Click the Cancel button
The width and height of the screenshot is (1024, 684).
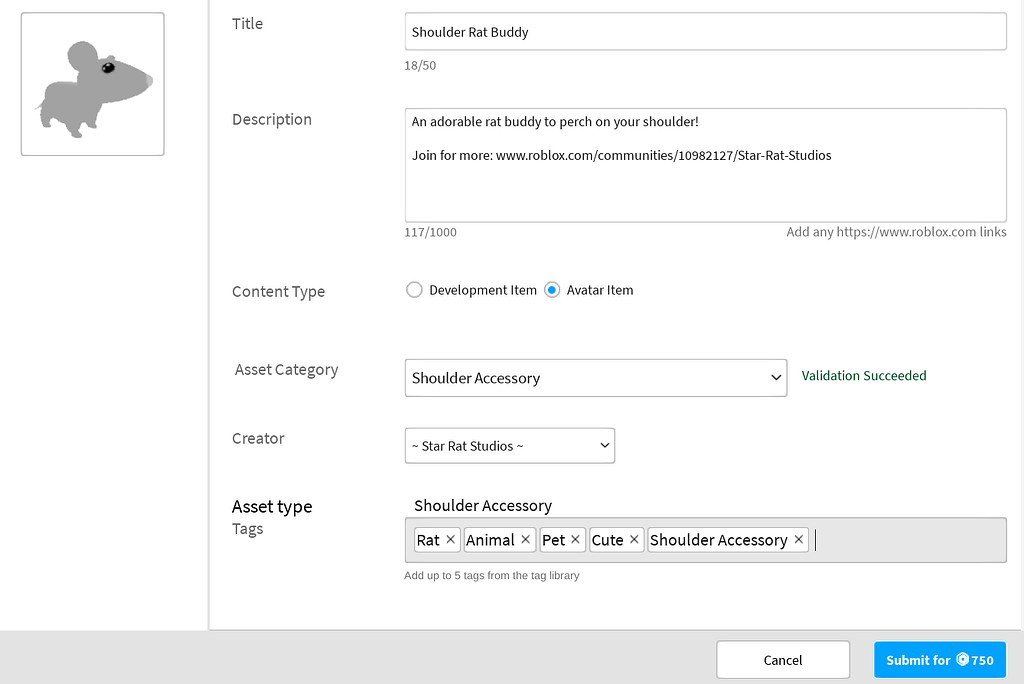coord(782,660)
